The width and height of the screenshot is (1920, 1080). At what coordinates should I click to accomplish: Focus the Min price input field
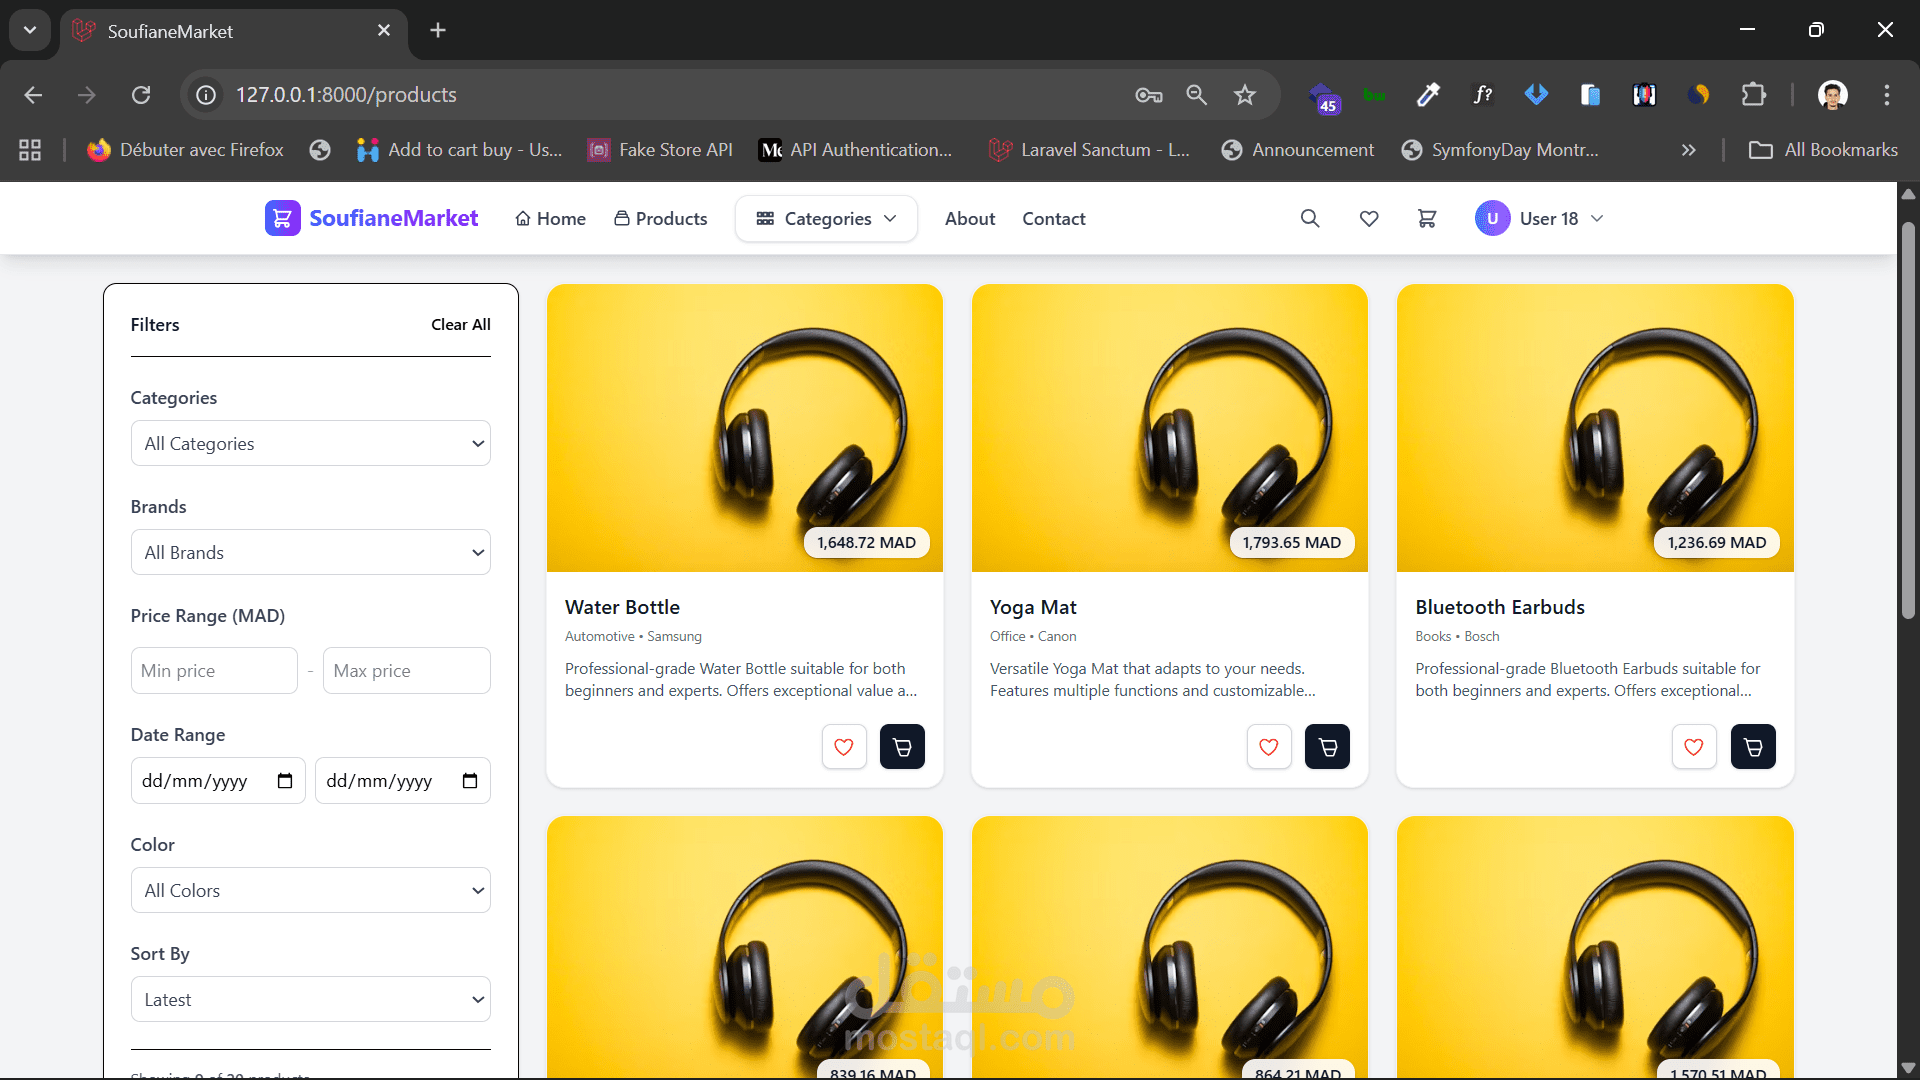(214, 670)
